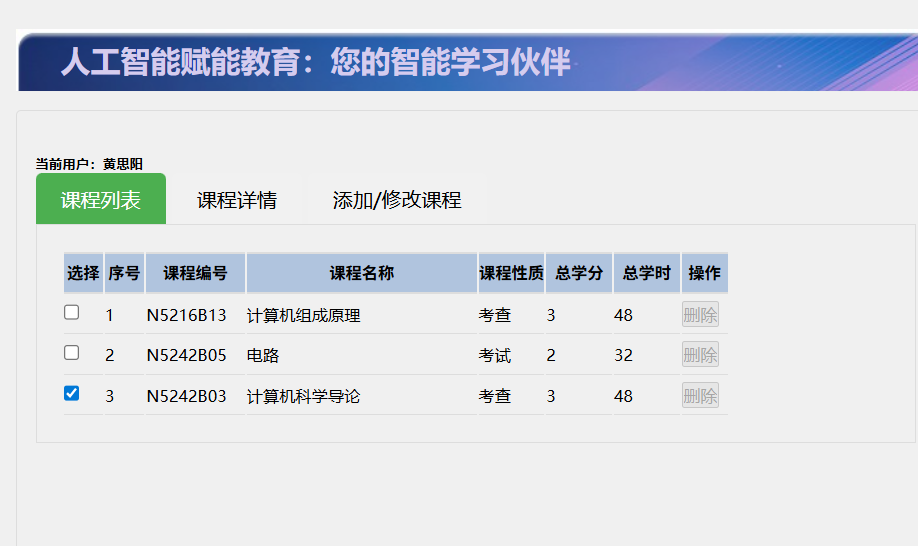The height and width of the screenshot is (546, 918).
Task: Delete the 计算机科学导论 course row
Action: pos(700,396)
